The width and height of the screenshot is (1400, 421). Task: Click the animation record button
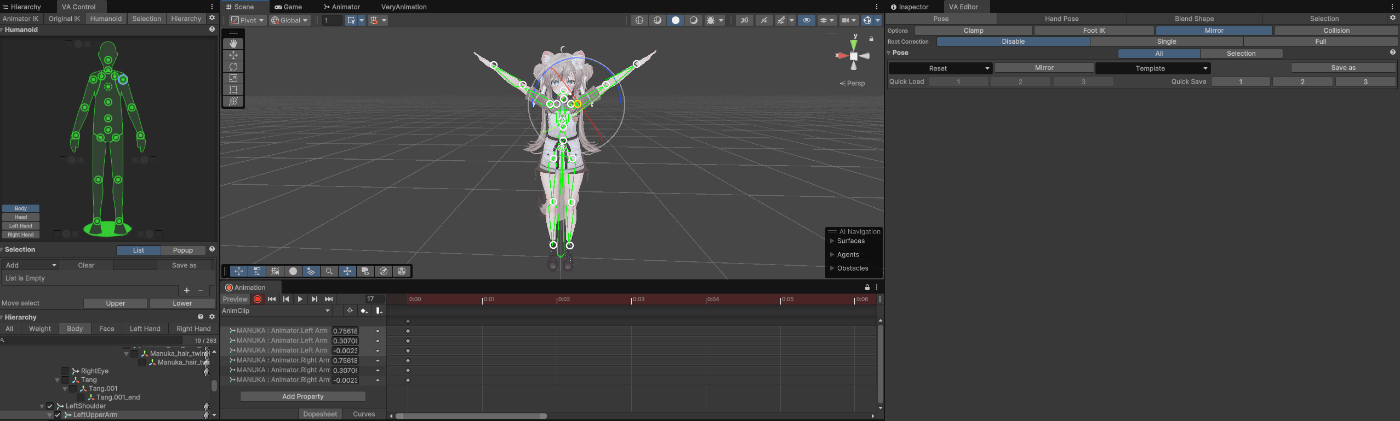257,299
